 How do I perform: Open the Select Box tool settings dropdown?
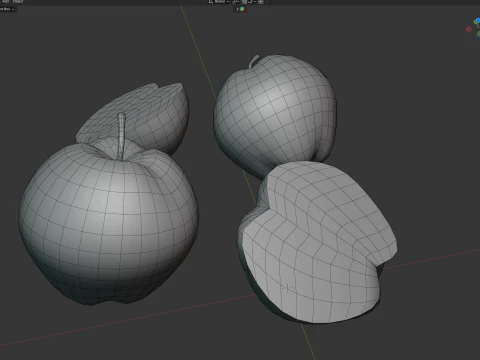[7, 9]
